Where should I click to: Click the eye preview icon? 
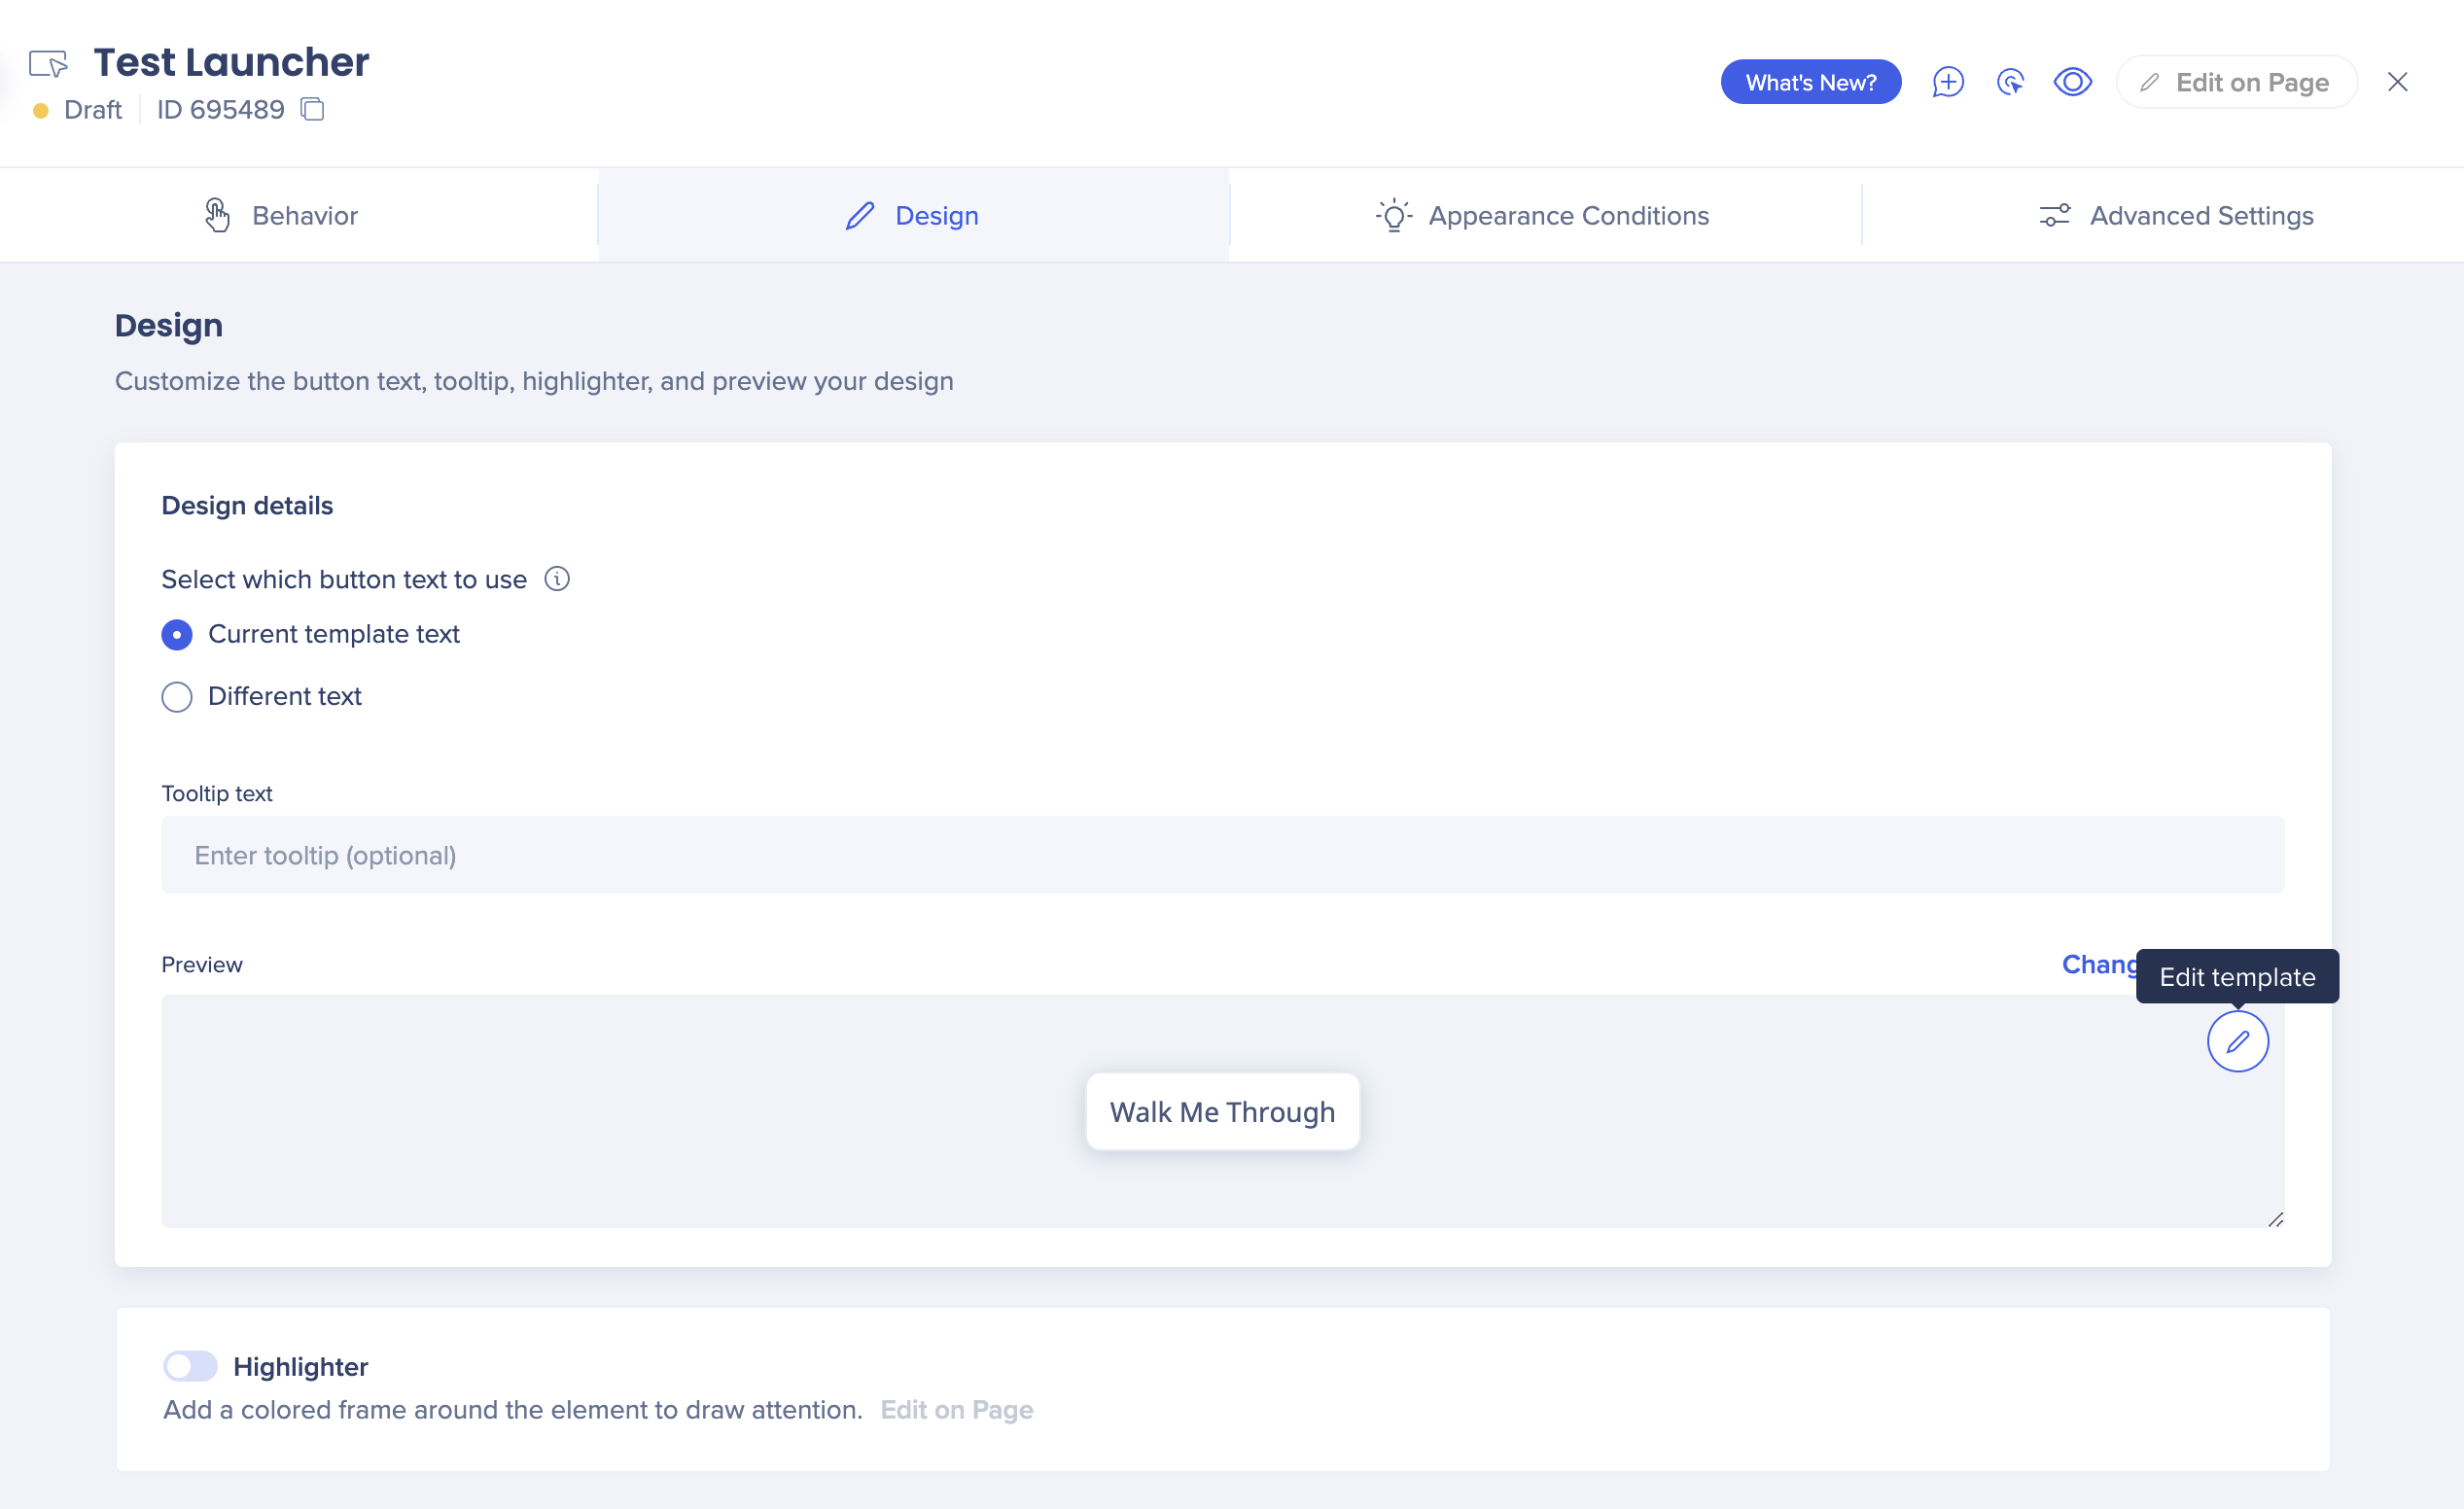coord(2072,82)
